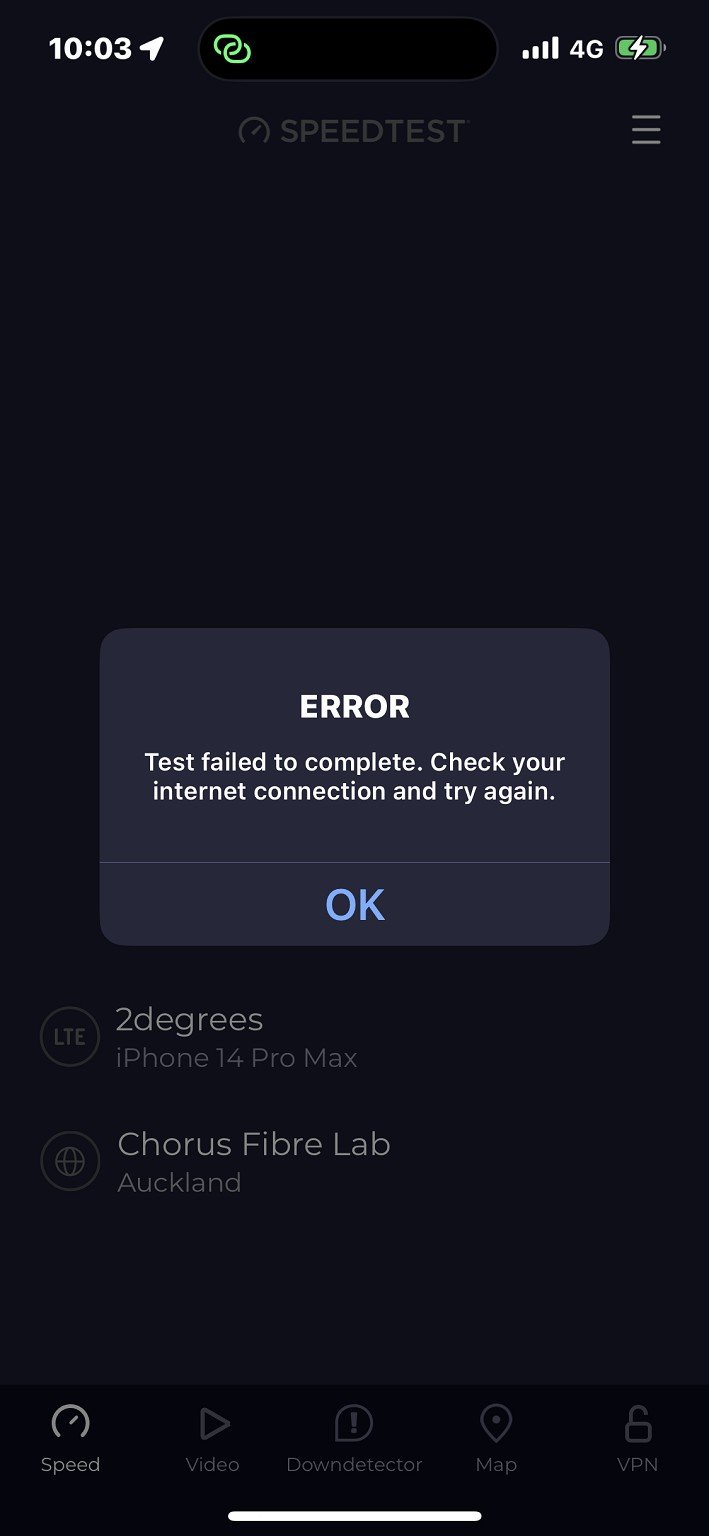Change server Chorus Fibre Lab
709x1536 pixels.
(254, 1143)
